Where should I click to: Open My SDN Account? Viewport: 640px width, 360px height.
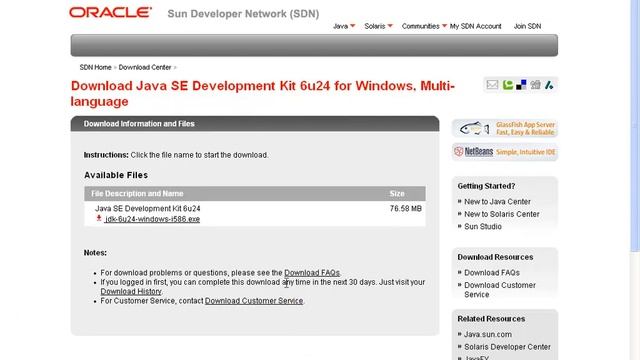coord(475,26)
